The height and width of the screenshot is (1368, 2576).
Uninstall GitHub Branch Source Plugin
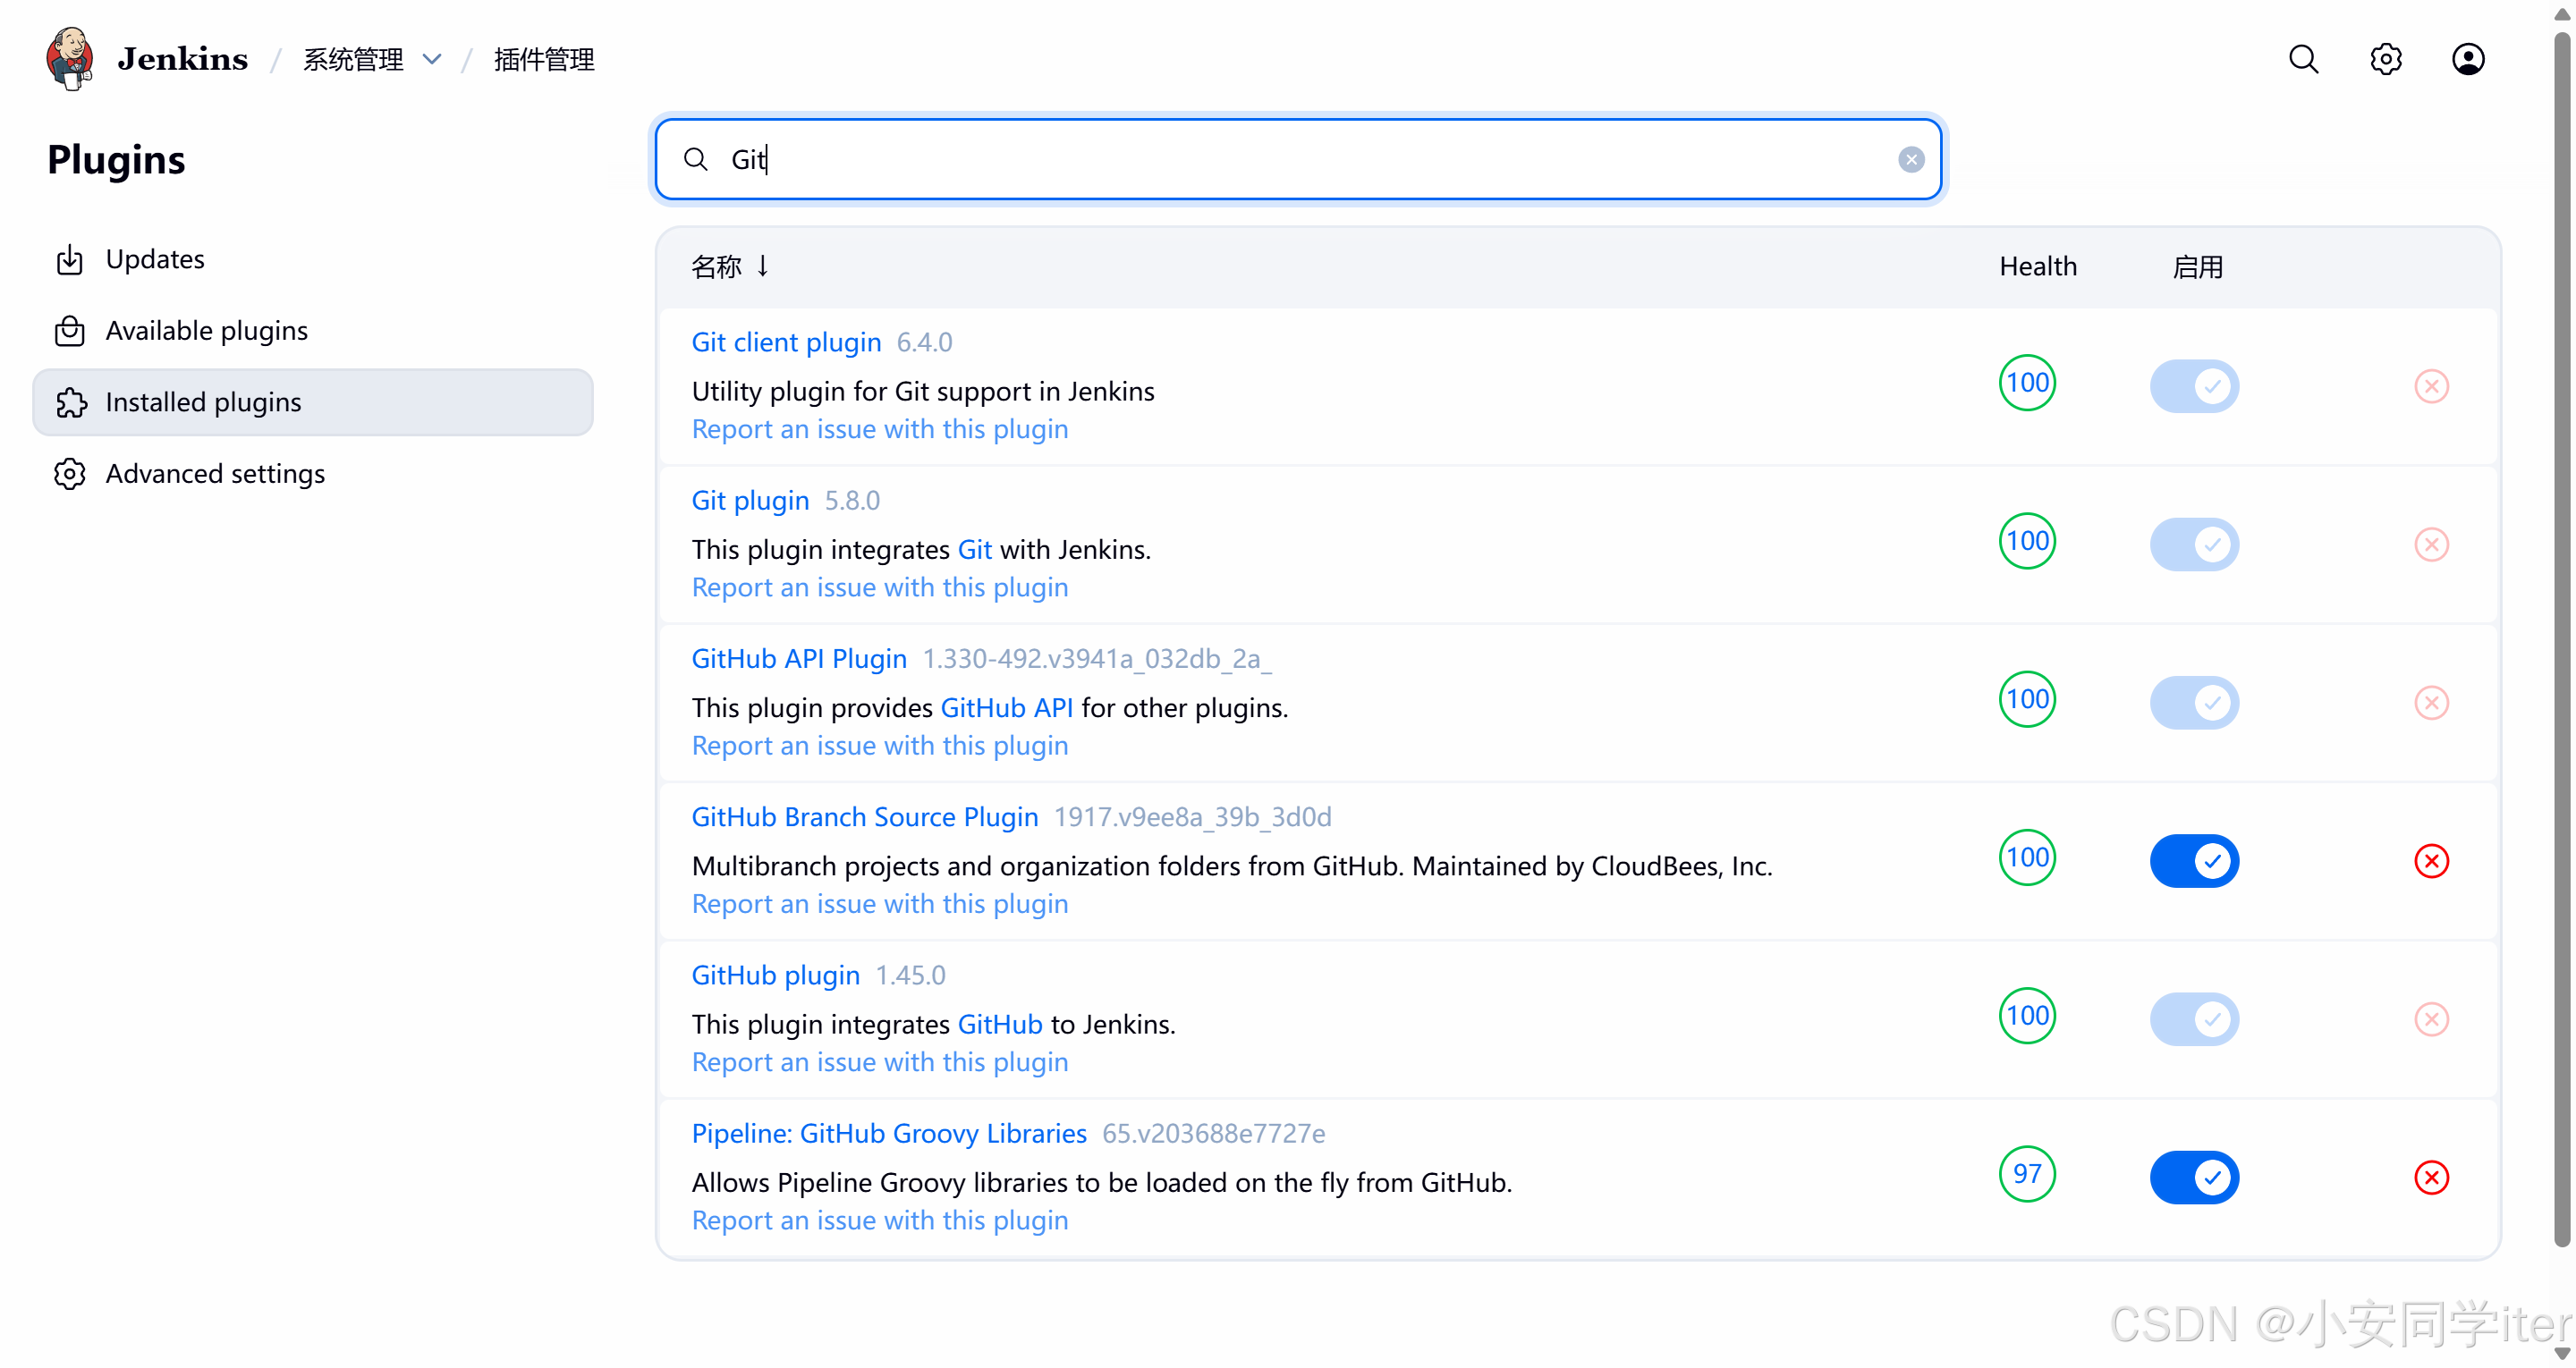click(x=2430, y=861)
